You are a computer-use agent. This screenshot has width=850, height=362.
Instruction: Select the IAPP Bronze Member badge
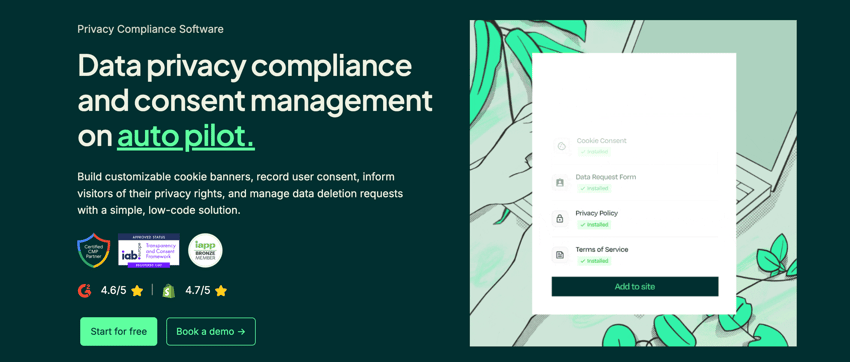[205, 250]
